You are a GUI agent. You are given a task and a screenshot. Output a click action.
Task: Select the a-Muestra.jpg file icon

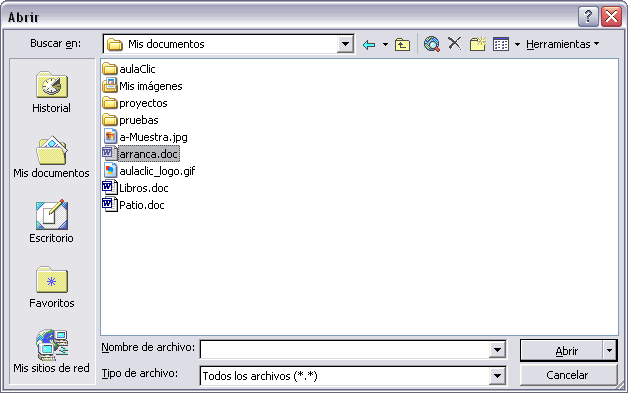pyautogui.click(x=110, y=137)
